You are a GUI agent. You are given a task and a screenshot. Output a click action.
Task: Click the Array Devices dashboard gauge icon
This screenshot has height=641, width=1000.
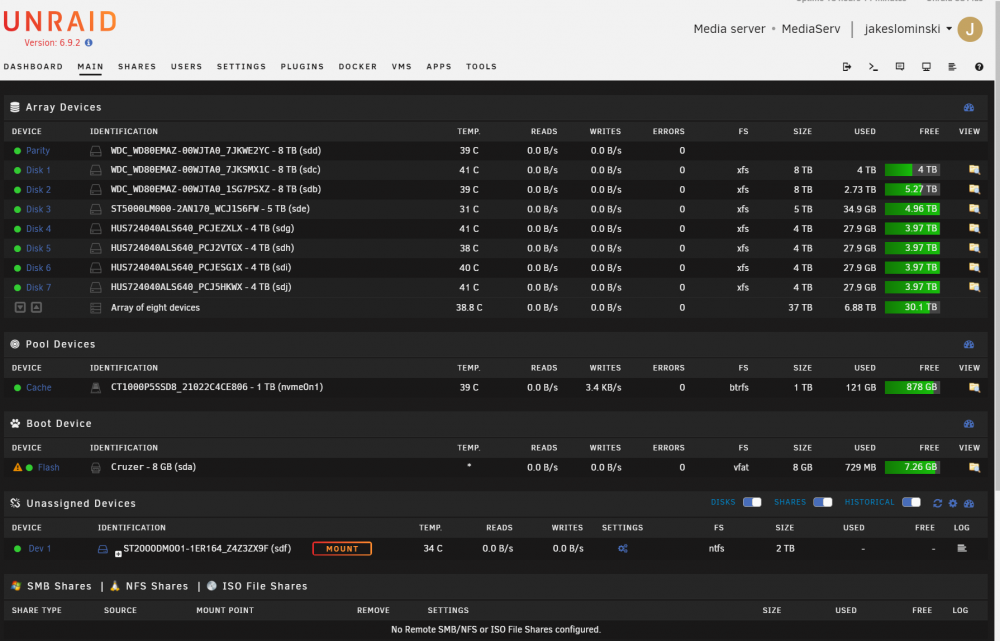point(969,107)
